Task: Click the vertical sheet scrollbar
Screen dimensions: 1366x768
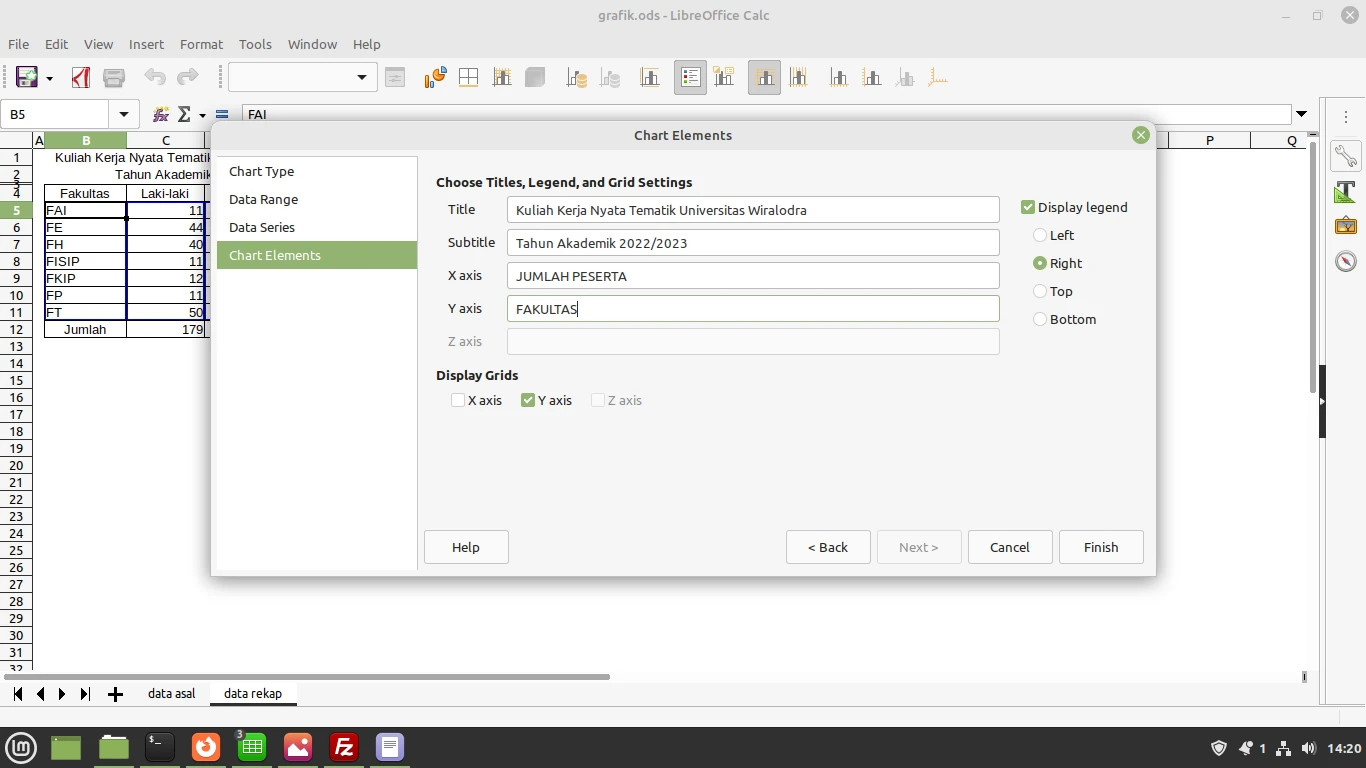Action: point(1313,265)
